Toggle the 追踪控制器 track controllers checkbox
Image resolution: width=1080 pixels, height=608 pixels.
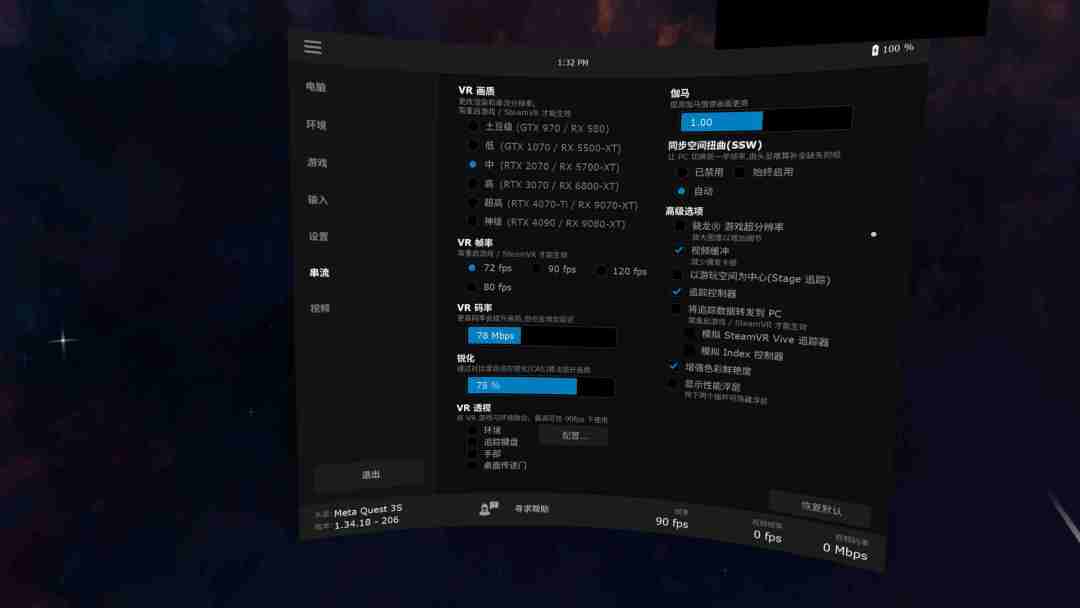click(676, 291)
